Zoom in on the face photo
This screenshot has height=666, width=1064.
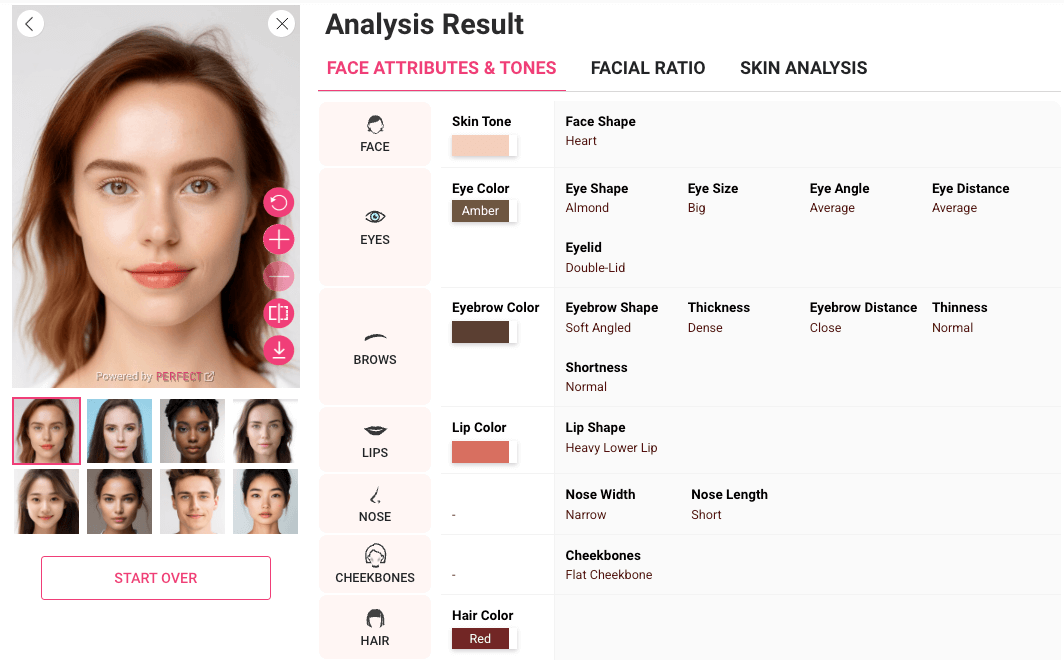[x=278, y=239]
